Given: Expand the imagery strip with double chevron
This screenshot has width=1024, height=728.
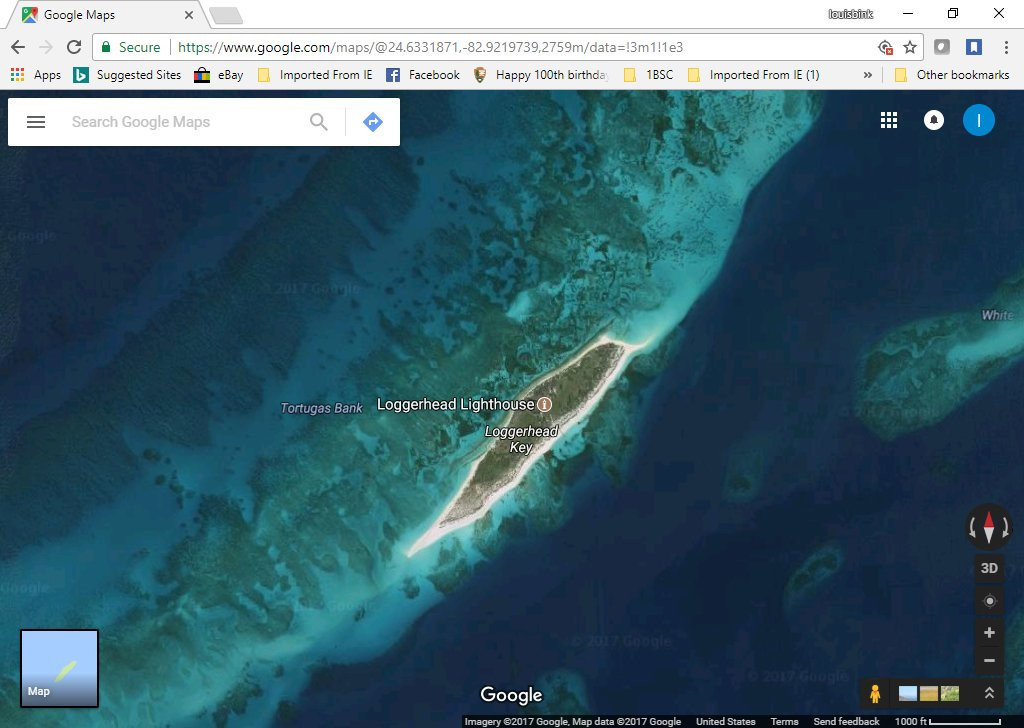Looking at the screenshot, I should point(989,693).
